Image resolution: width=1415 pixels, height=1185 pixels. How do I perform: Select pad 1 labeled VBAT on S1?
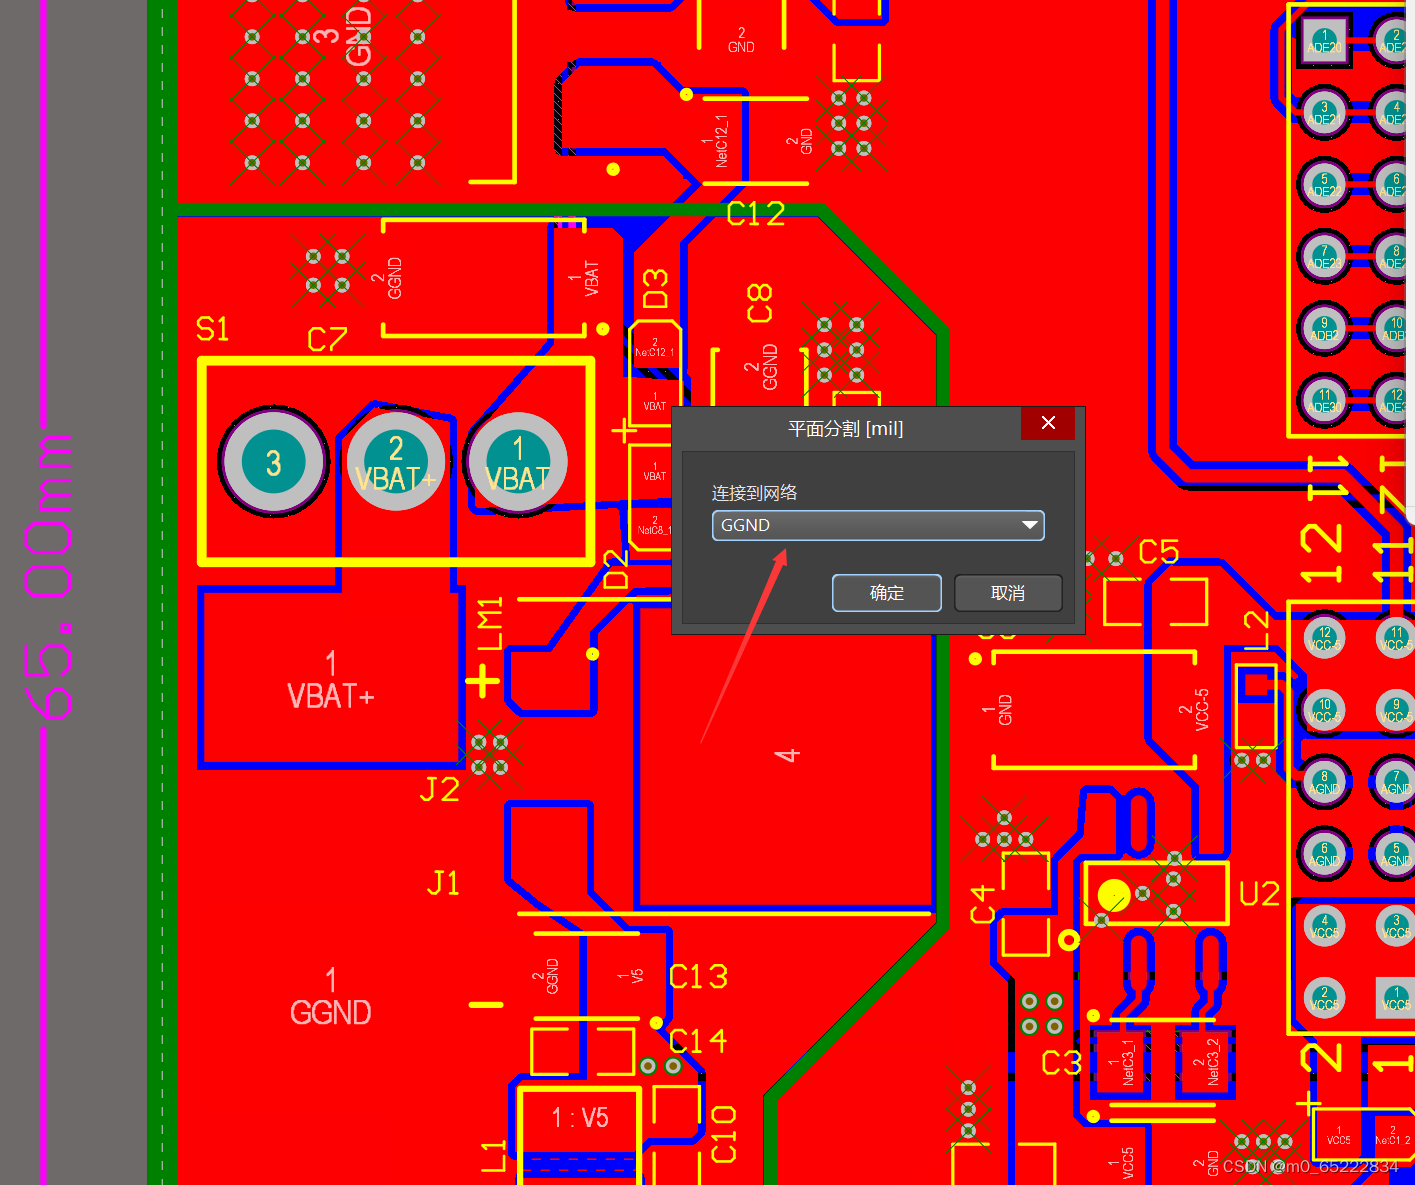pos(517,462)
